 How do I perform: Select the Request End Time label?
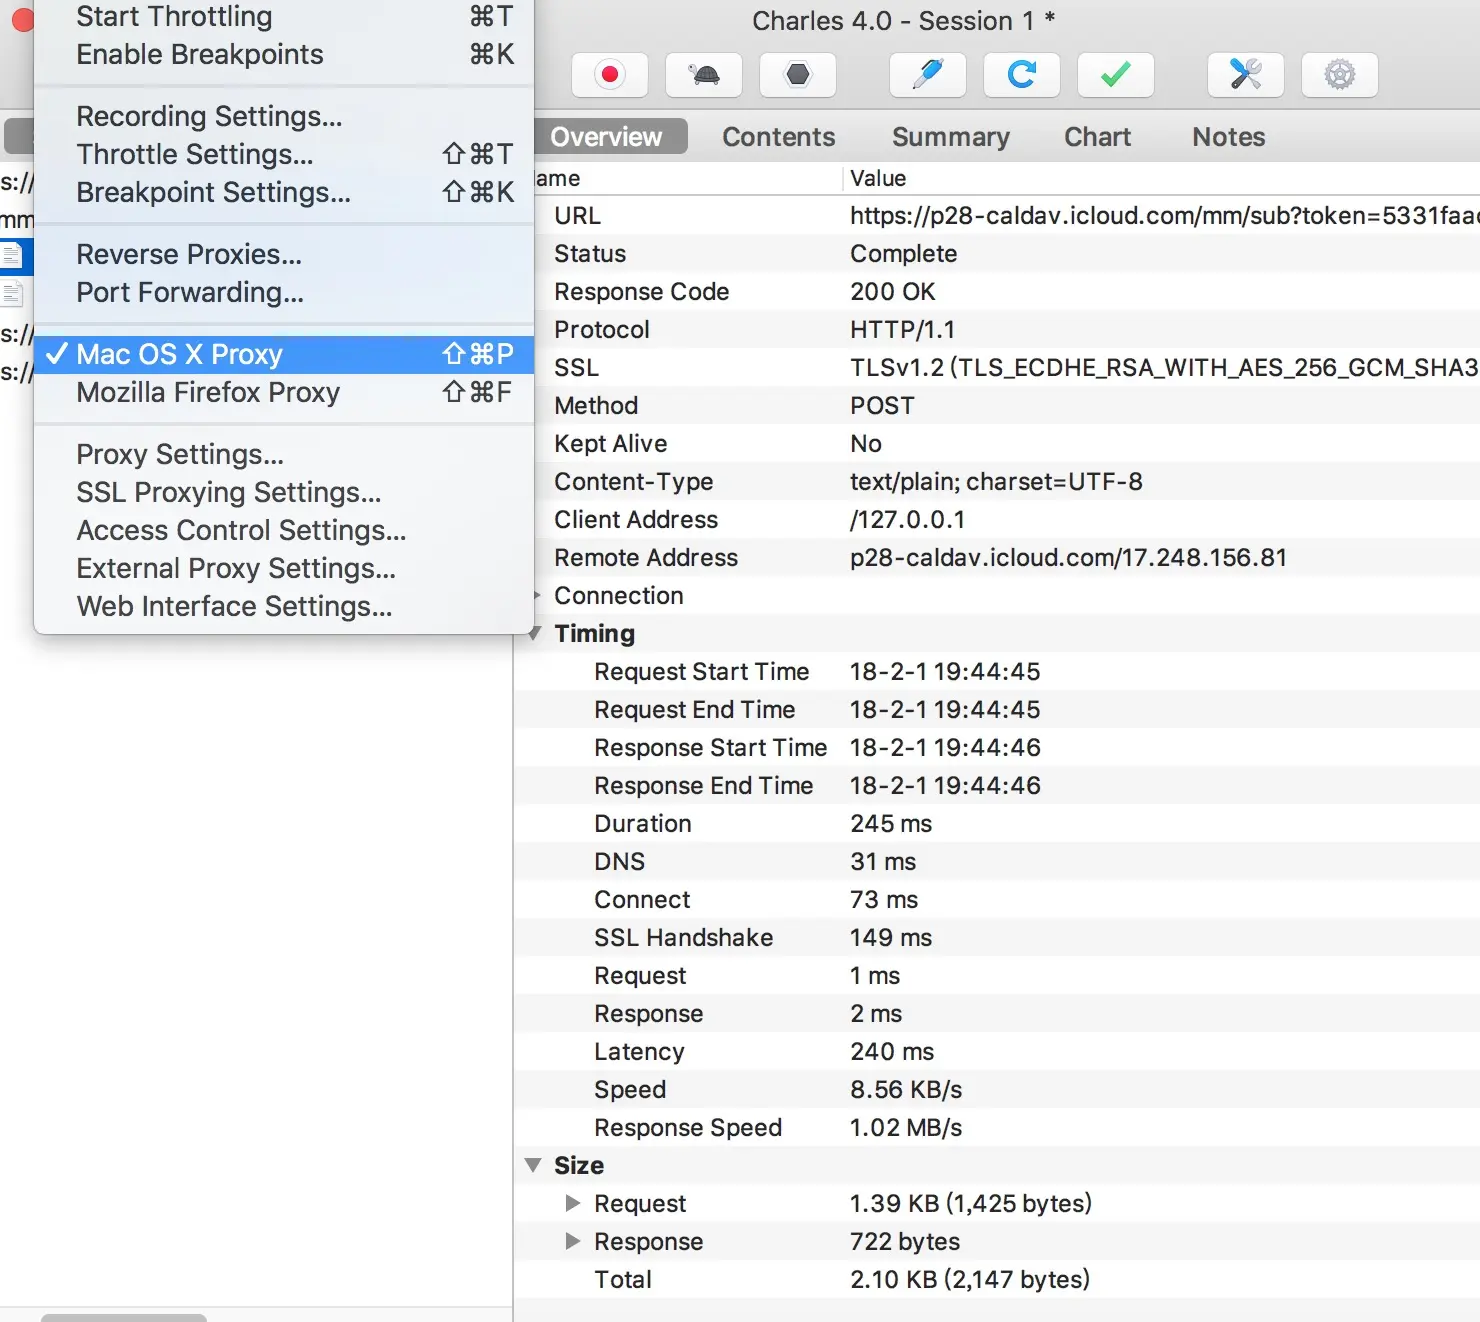point(695,710)
